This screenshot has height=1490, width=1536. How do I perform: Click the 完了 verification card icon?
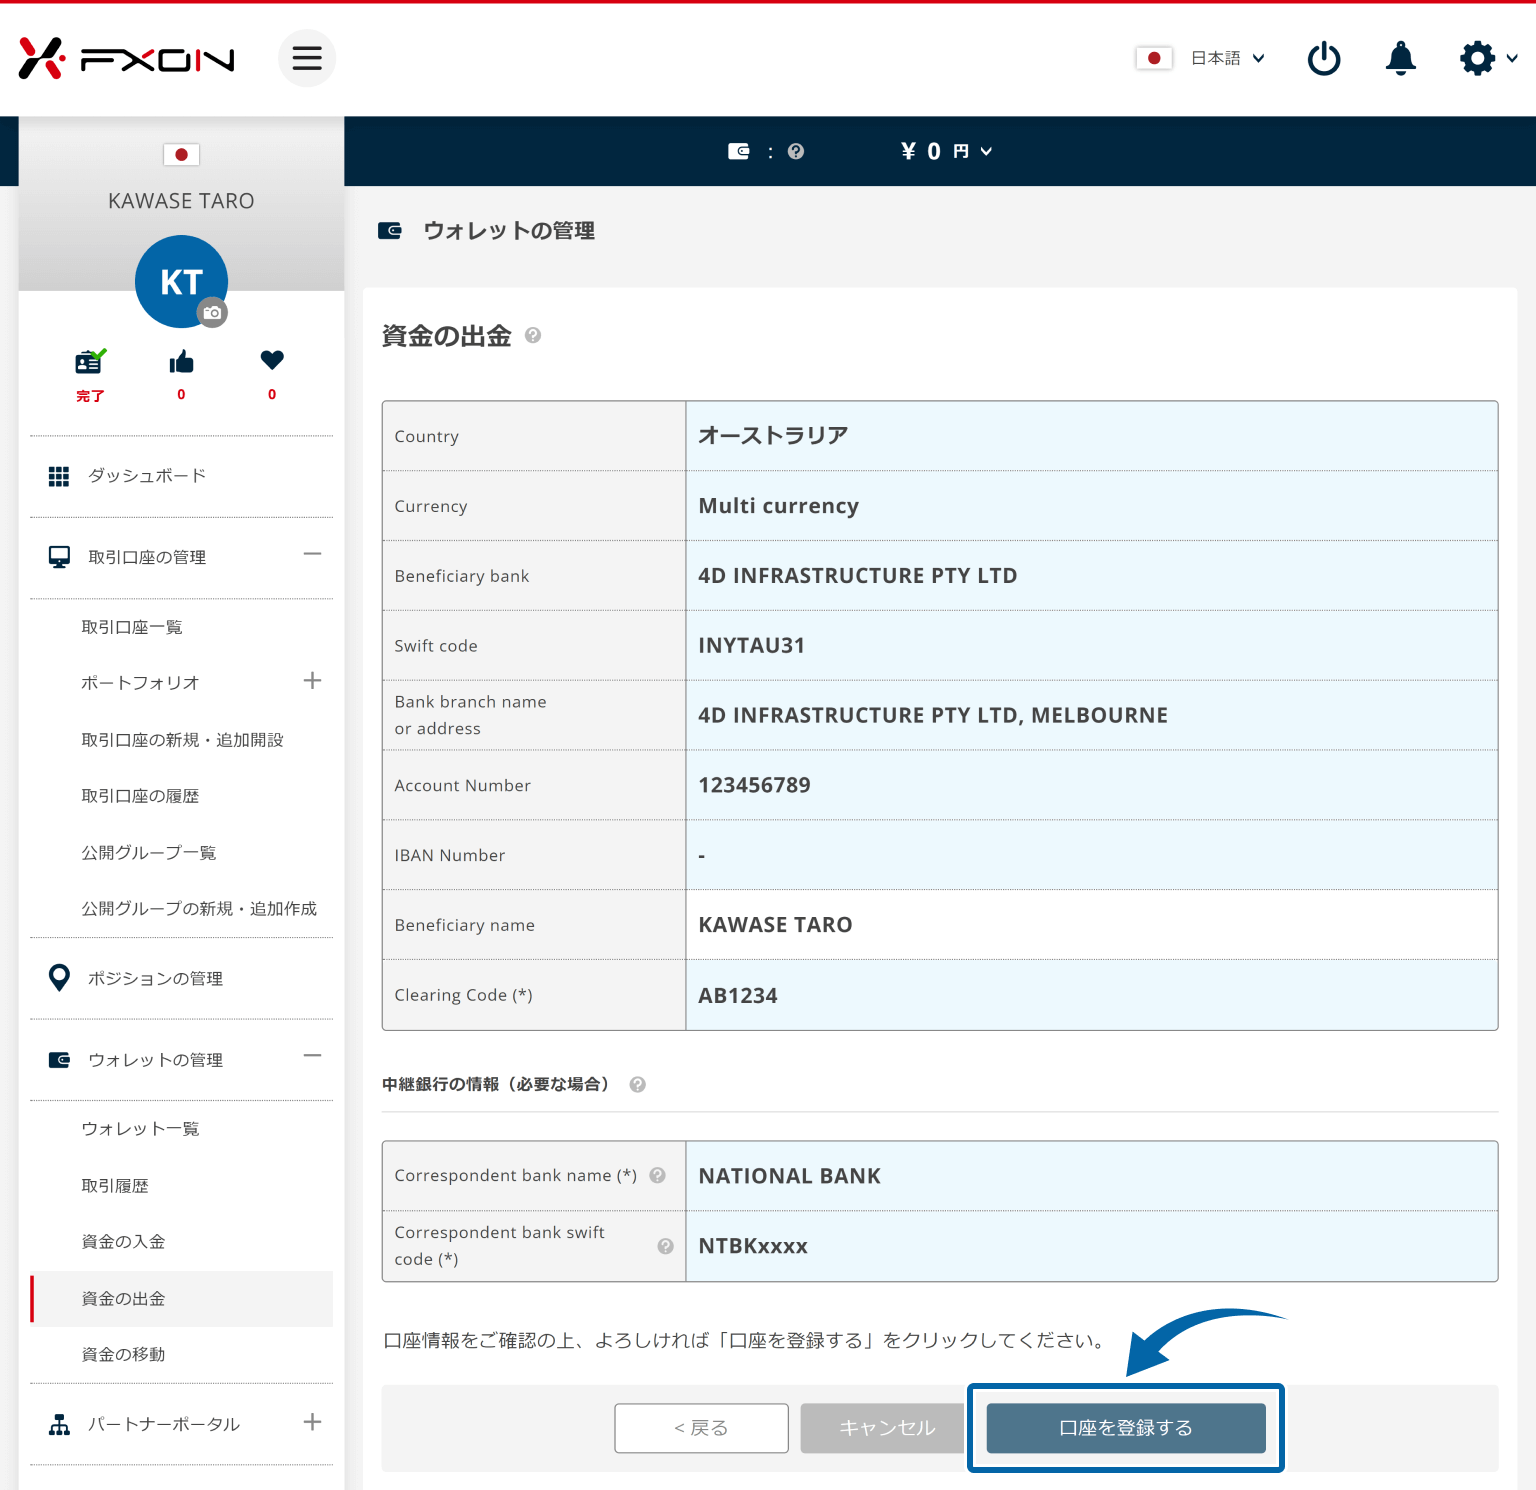point(90,362)
